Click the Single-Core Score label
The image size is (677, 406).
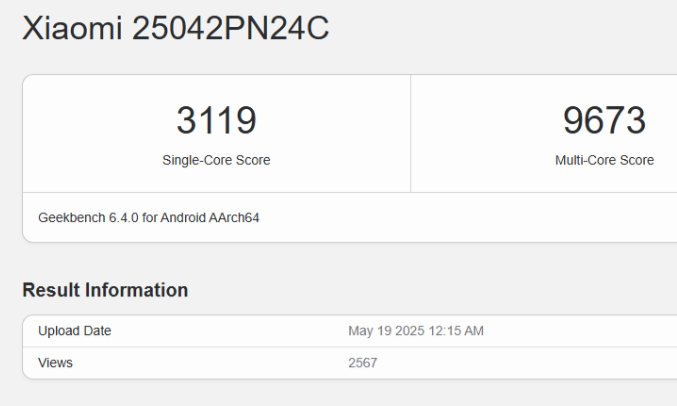(216, 160)
